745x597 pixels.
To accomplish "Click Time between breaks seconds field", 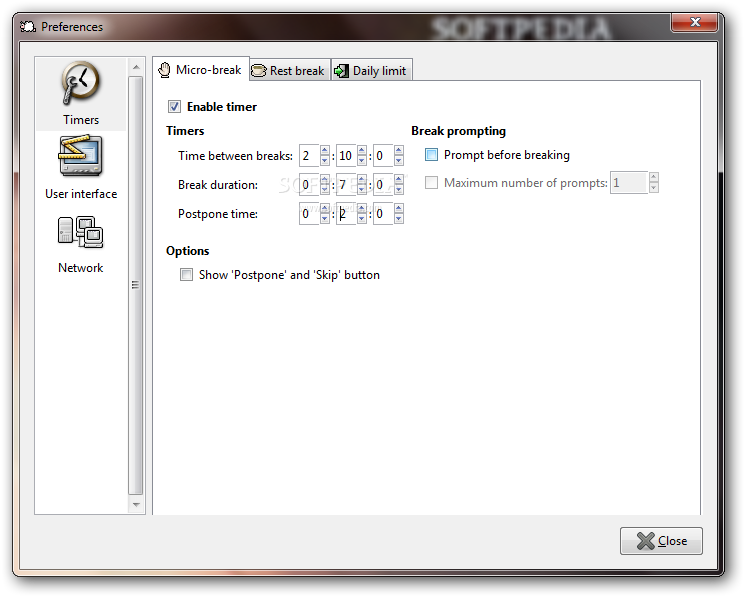I will click(383, 155).
